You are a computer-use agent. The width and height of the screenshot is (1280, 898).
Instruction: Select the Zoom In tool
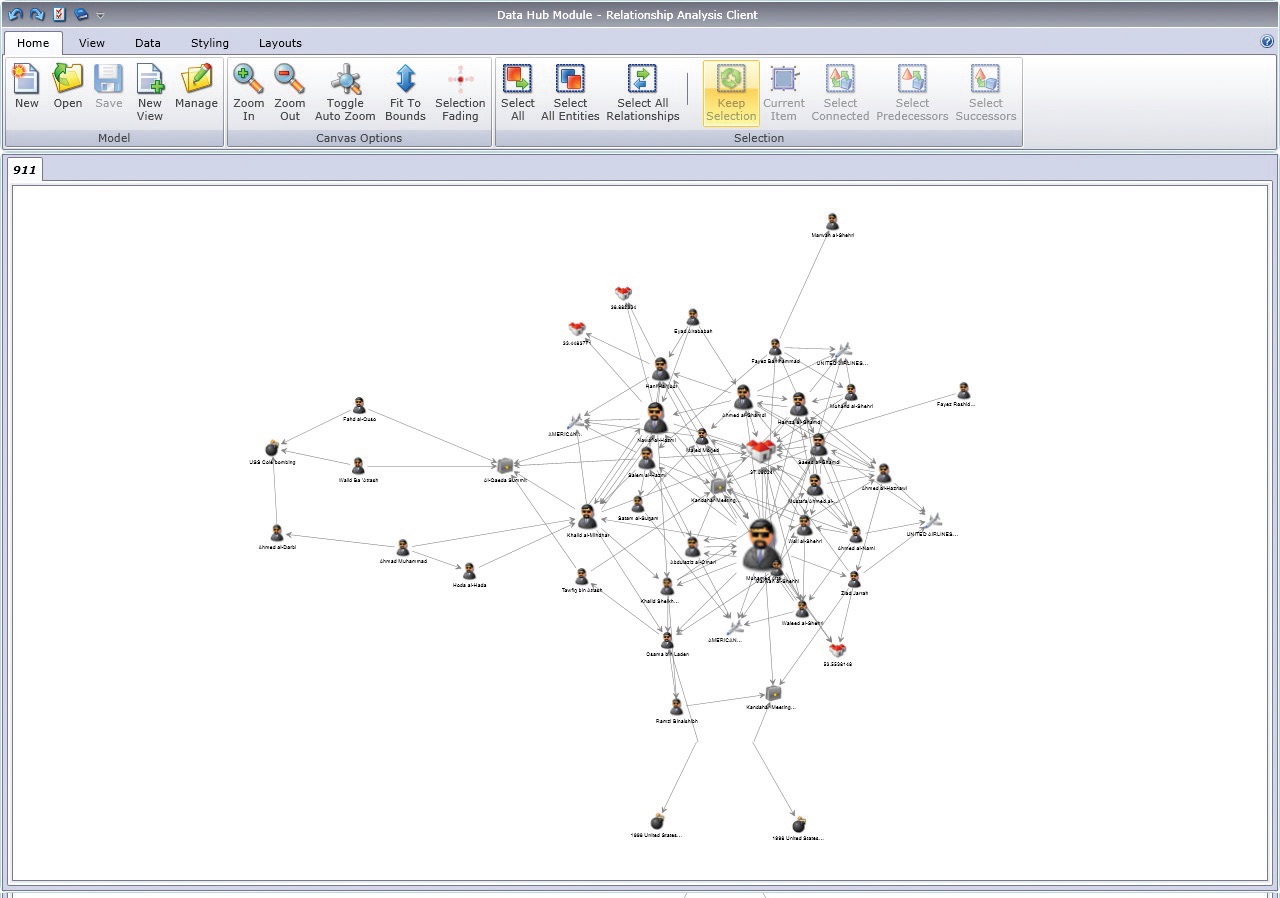click(248, 90)
